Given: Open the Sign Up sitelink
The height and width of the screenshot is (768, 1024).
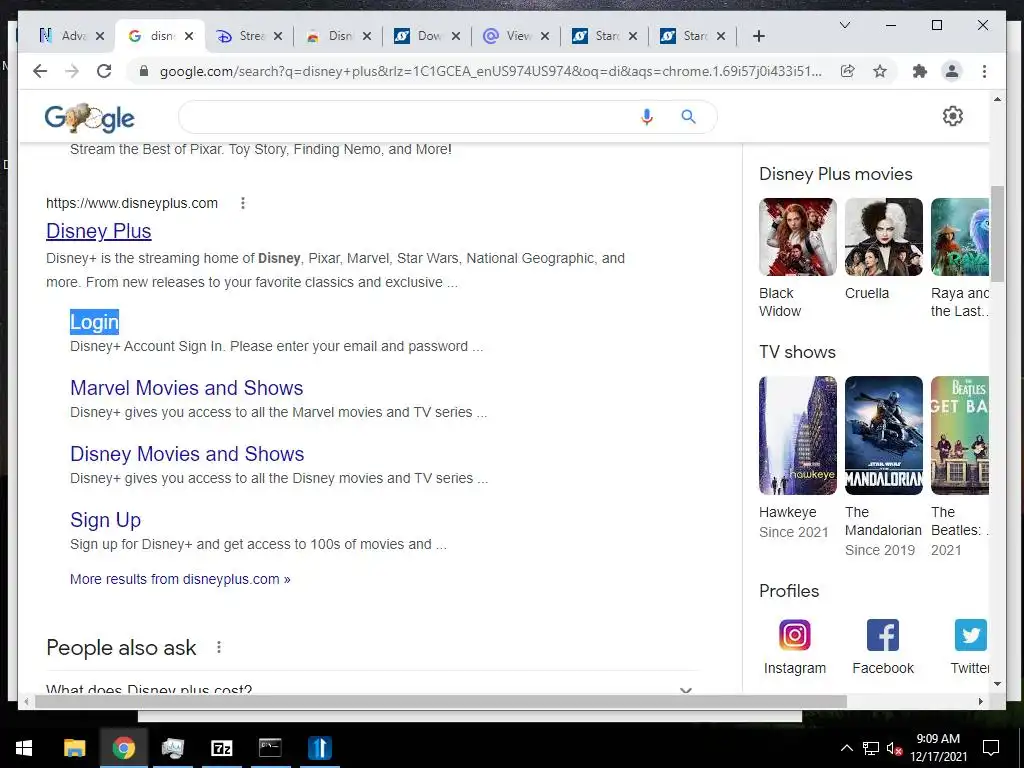Looking at the screenshot, I should pos(106,520).
